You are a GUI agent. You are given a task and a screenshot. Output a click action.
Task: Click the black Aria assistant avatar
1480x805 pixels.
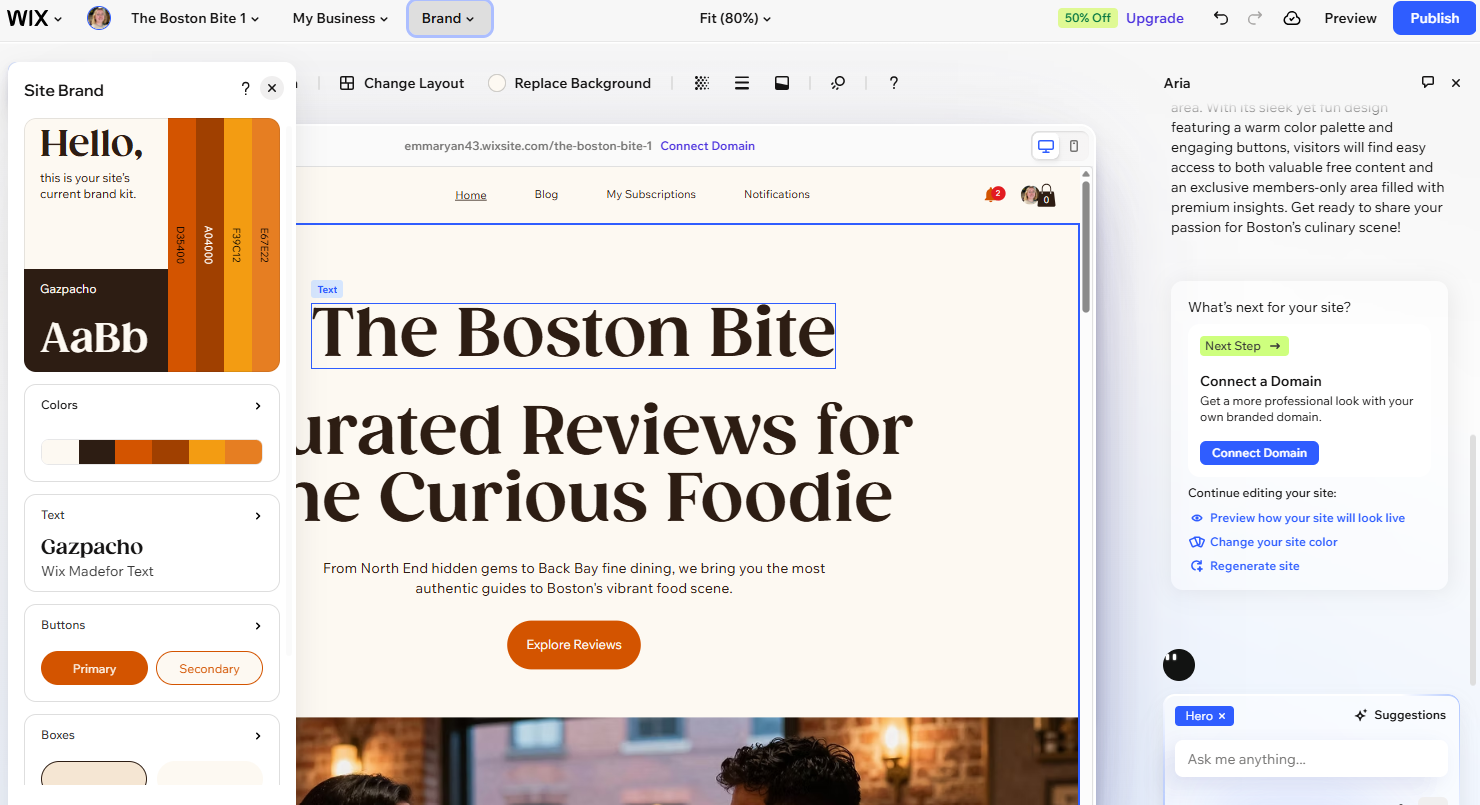coord(1179,665)
